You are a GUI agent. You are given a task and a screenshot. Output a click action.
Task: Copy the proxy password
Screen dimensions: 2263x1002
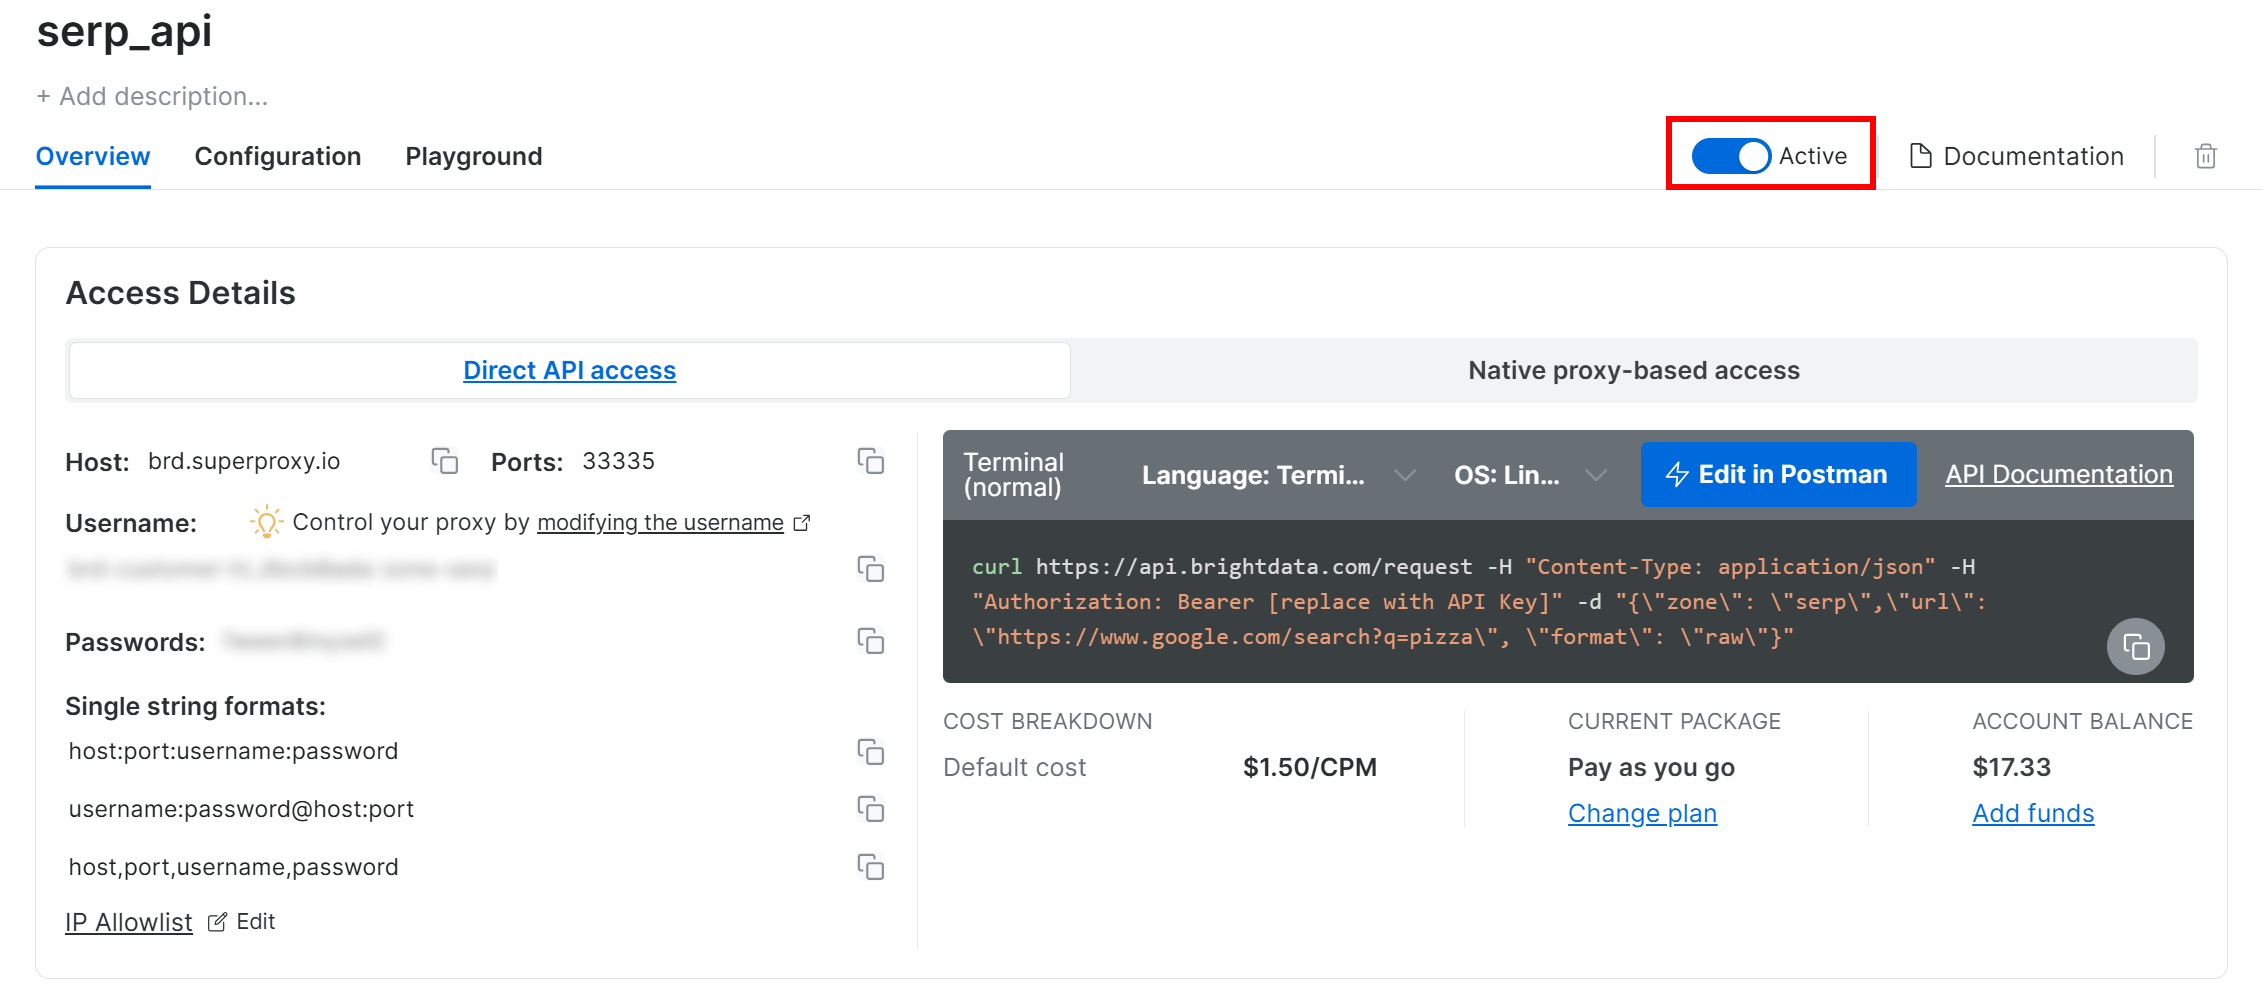(872, 641)
